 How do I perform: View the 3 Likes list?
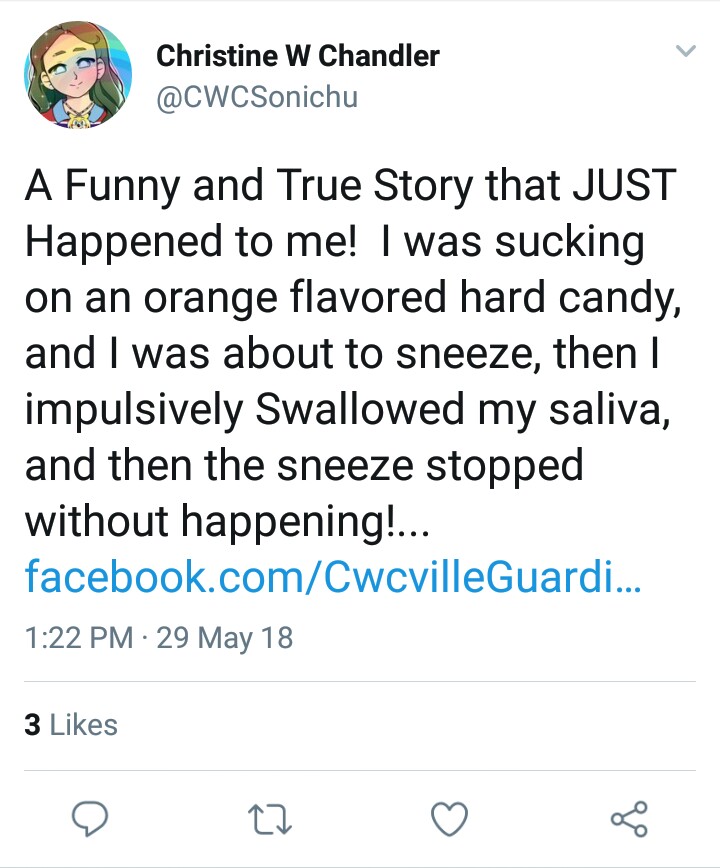click(71, 725)
